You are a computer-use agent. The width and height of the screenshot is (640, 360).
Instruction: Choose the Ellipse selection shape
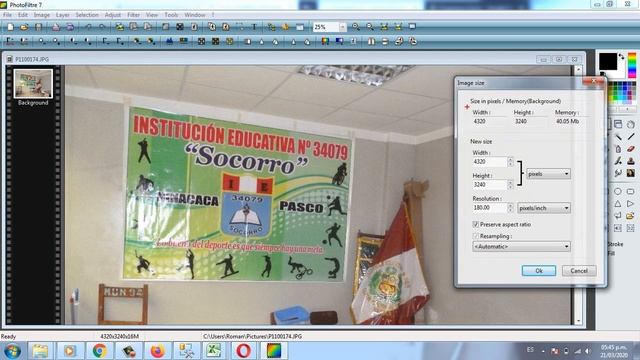[618, 191]
